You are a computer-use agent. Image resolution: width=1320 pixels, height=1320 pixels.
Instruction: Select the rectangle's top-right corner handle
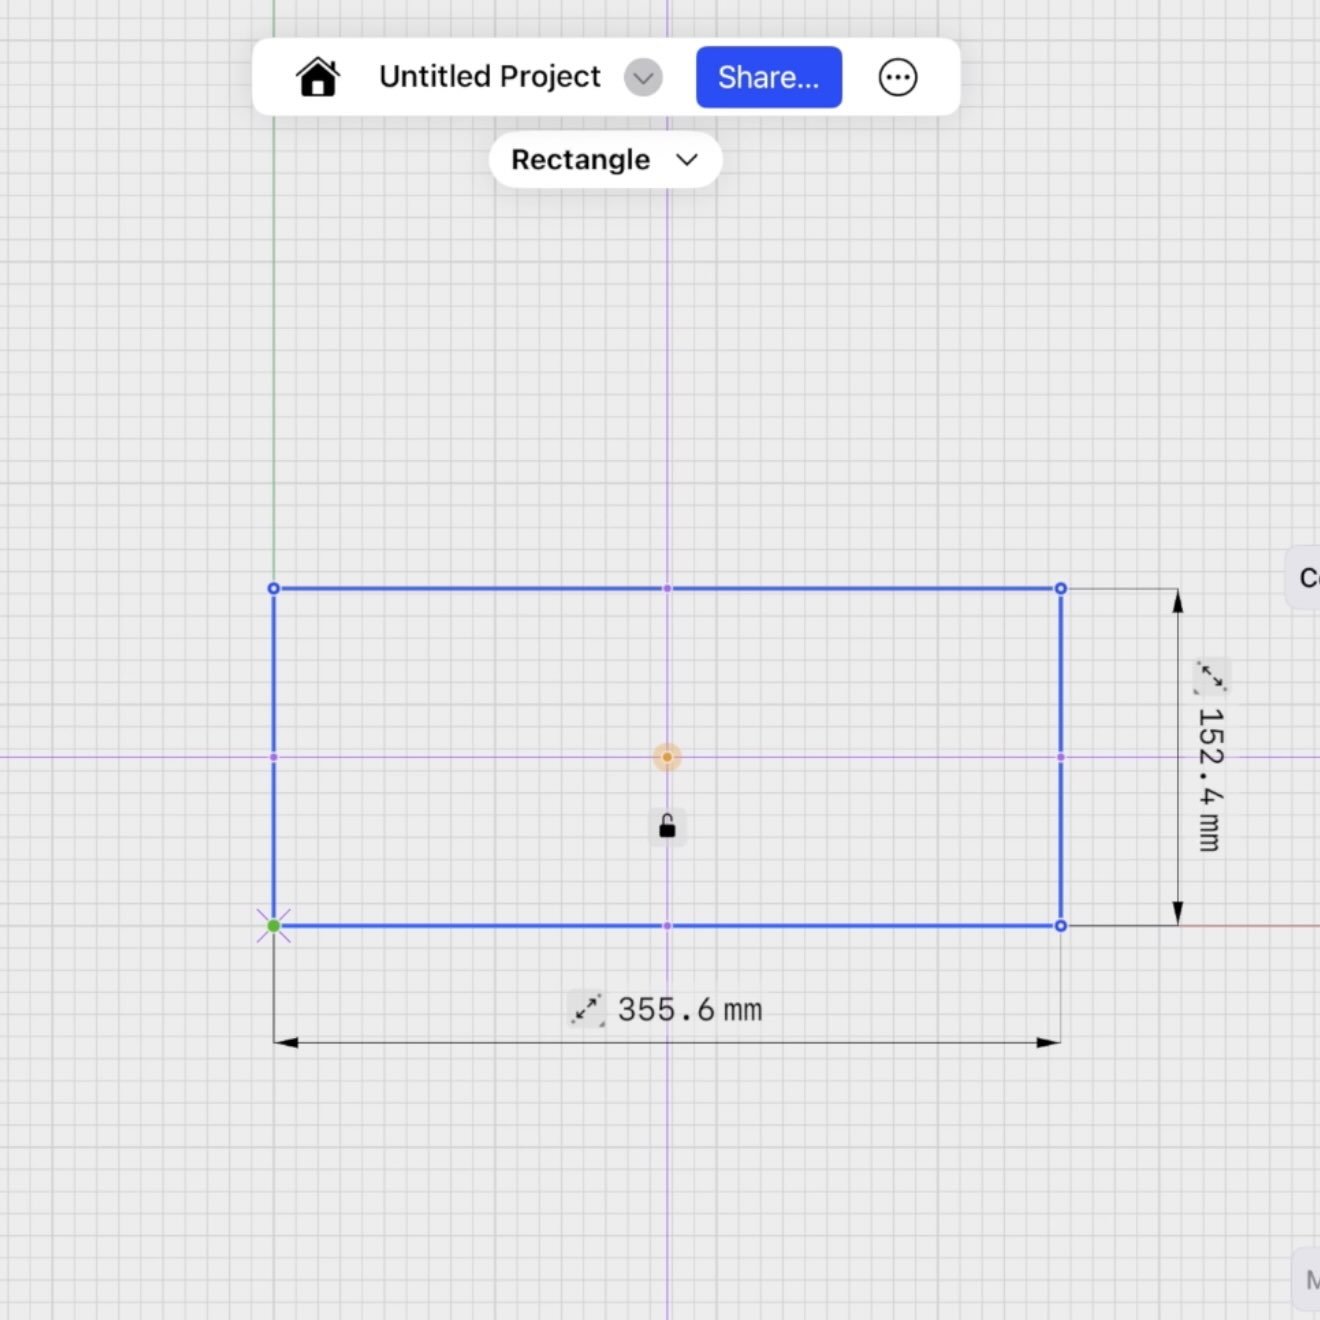click(x=1061, y=588)
